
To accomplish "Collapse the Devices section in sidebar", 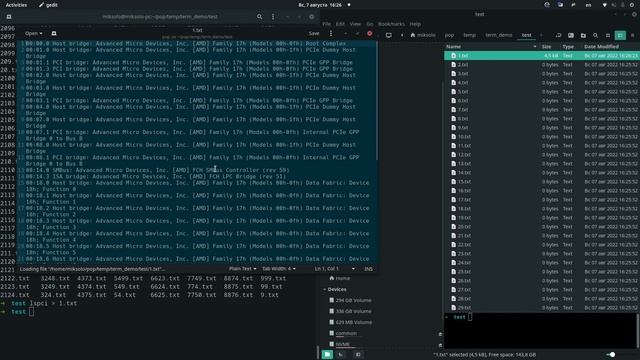I will tap(325, 289).
